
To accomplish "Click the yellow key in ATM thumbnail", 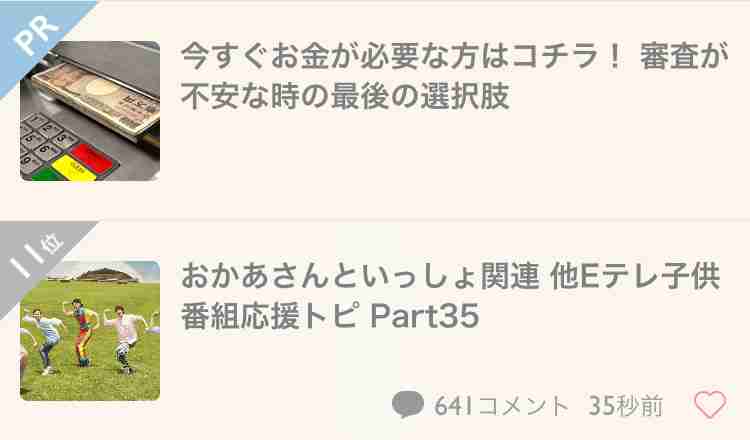I will coord(74,168).
